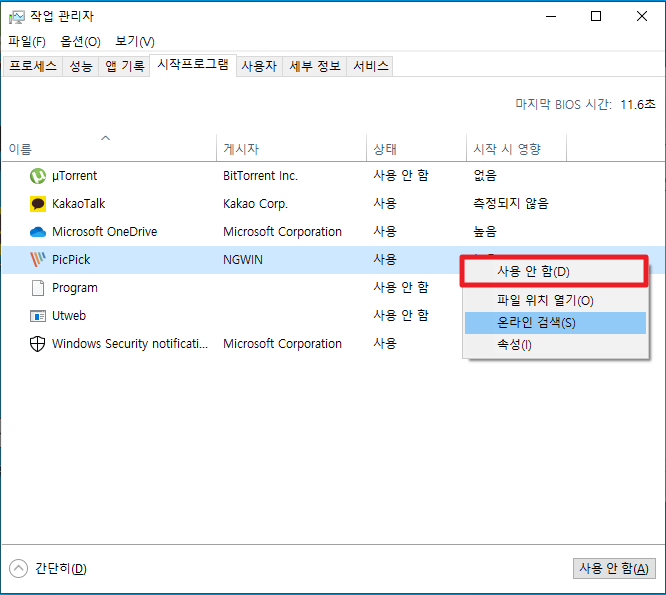Sort by the 이름 column header

click(x=109, y=149)
